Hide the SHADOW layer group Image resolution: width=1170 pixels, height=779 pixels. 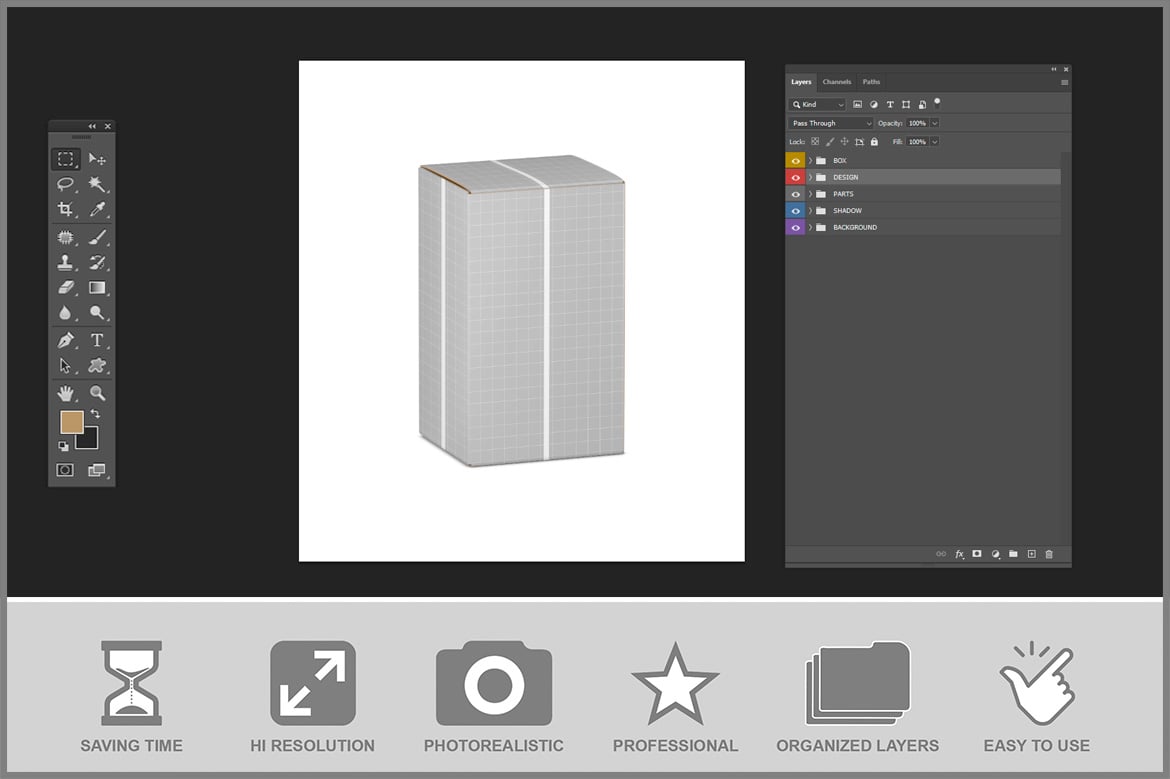tap(795, 210)
